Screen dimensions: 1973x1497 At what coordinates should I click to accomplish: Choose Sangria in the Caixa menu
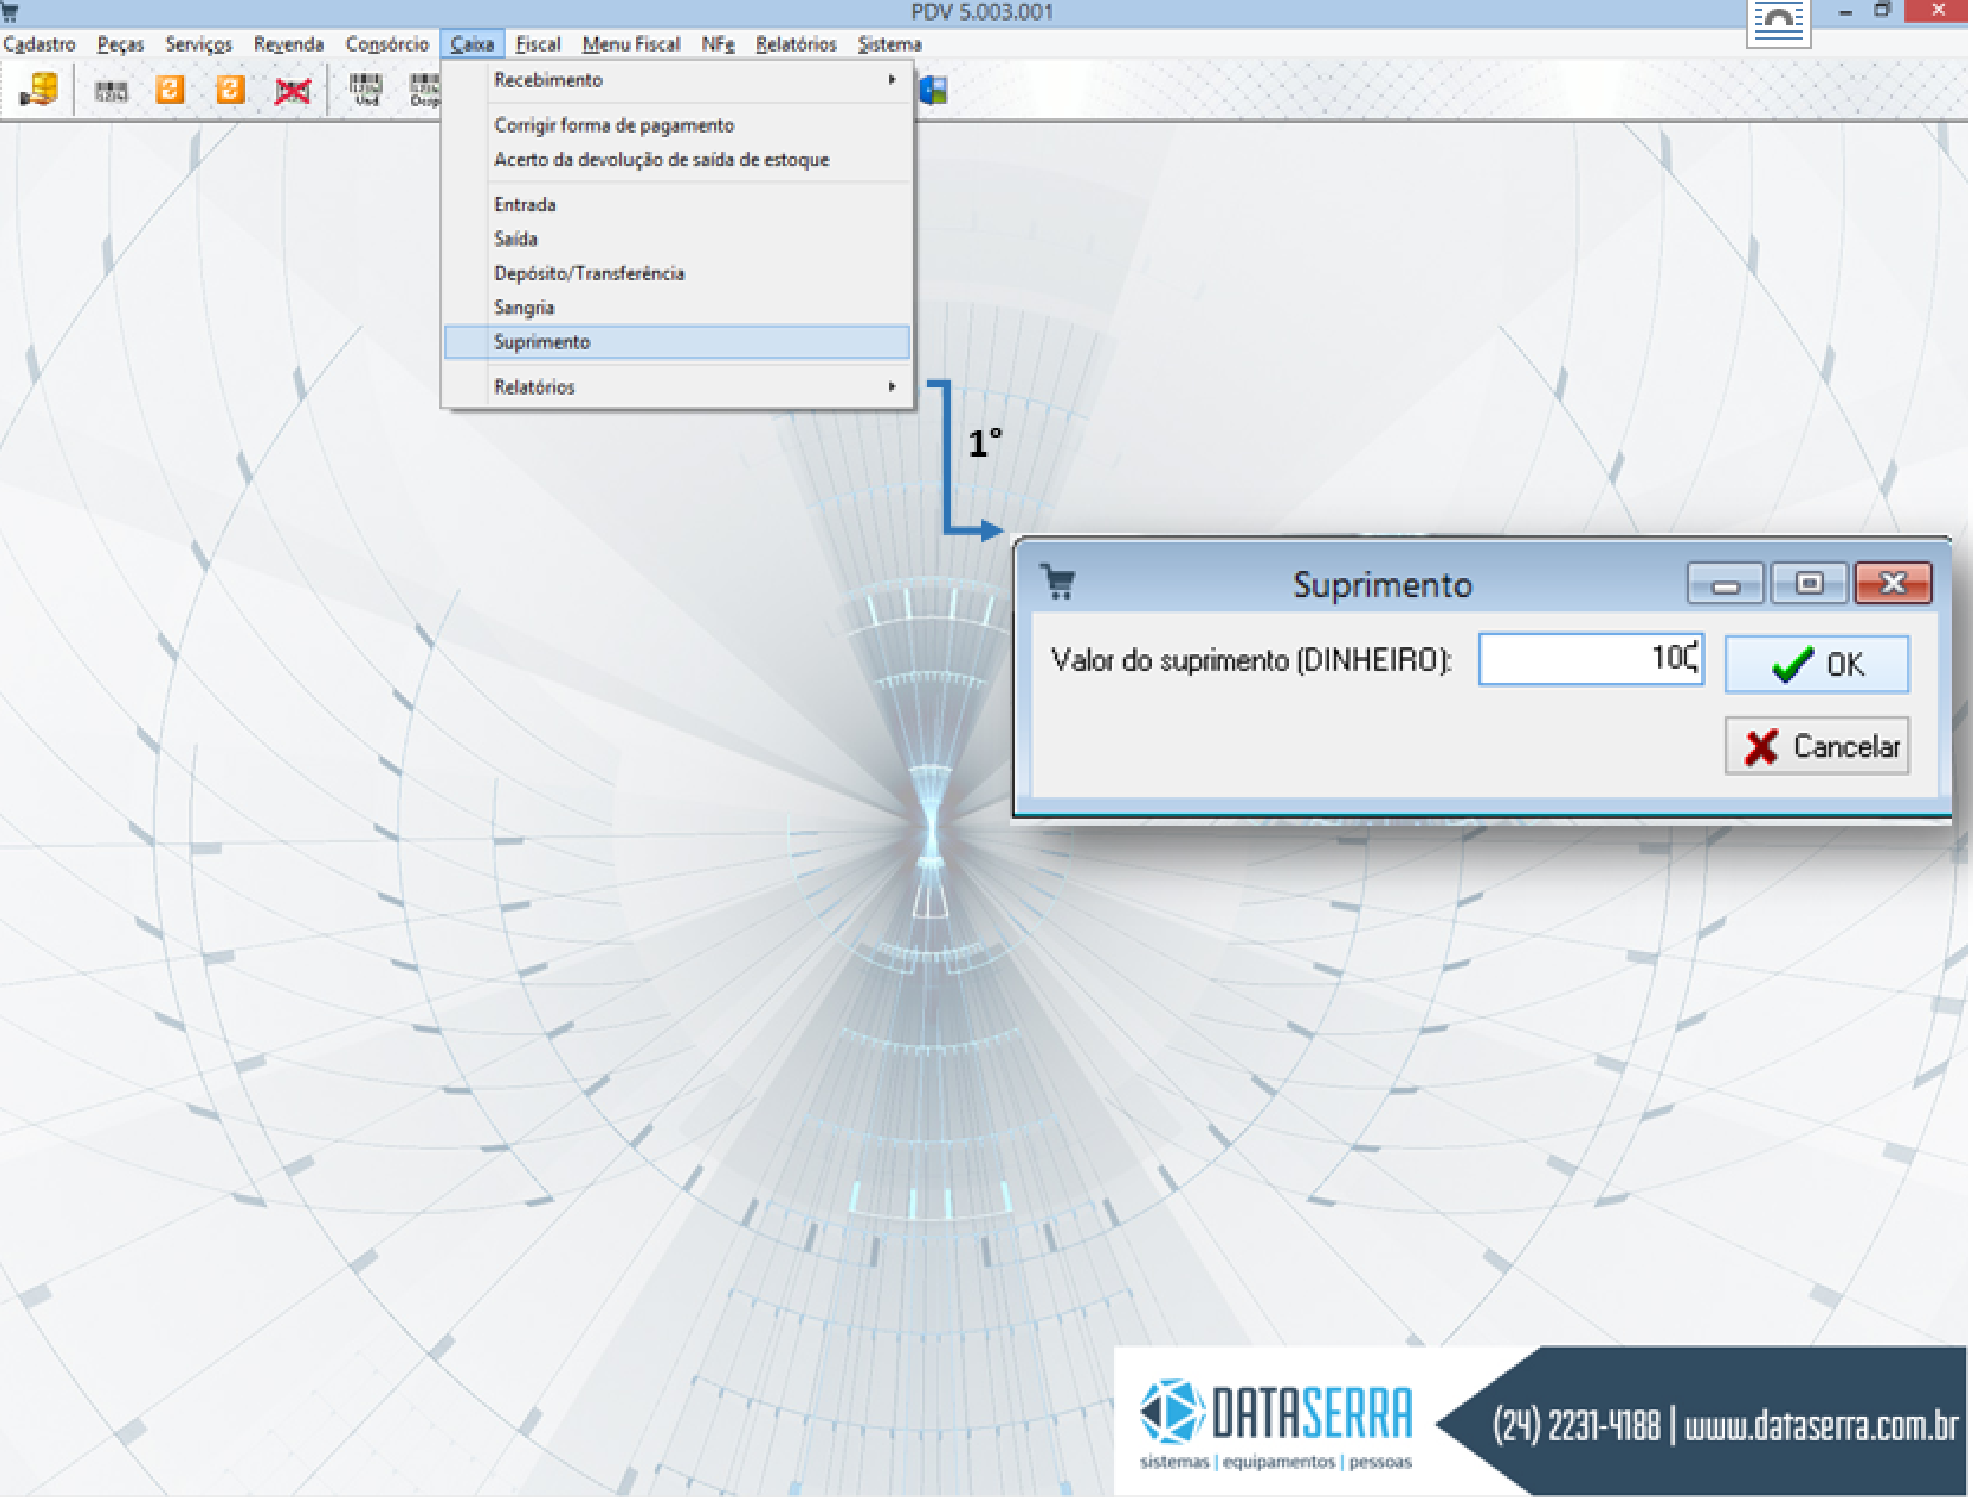click(x=524, y=308)
